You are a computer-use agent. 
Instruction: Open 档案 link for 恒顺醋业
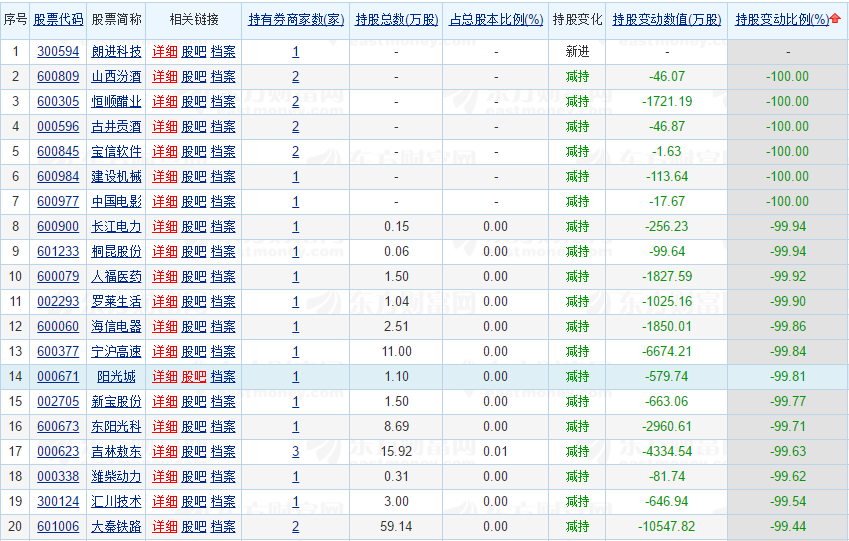223,101
